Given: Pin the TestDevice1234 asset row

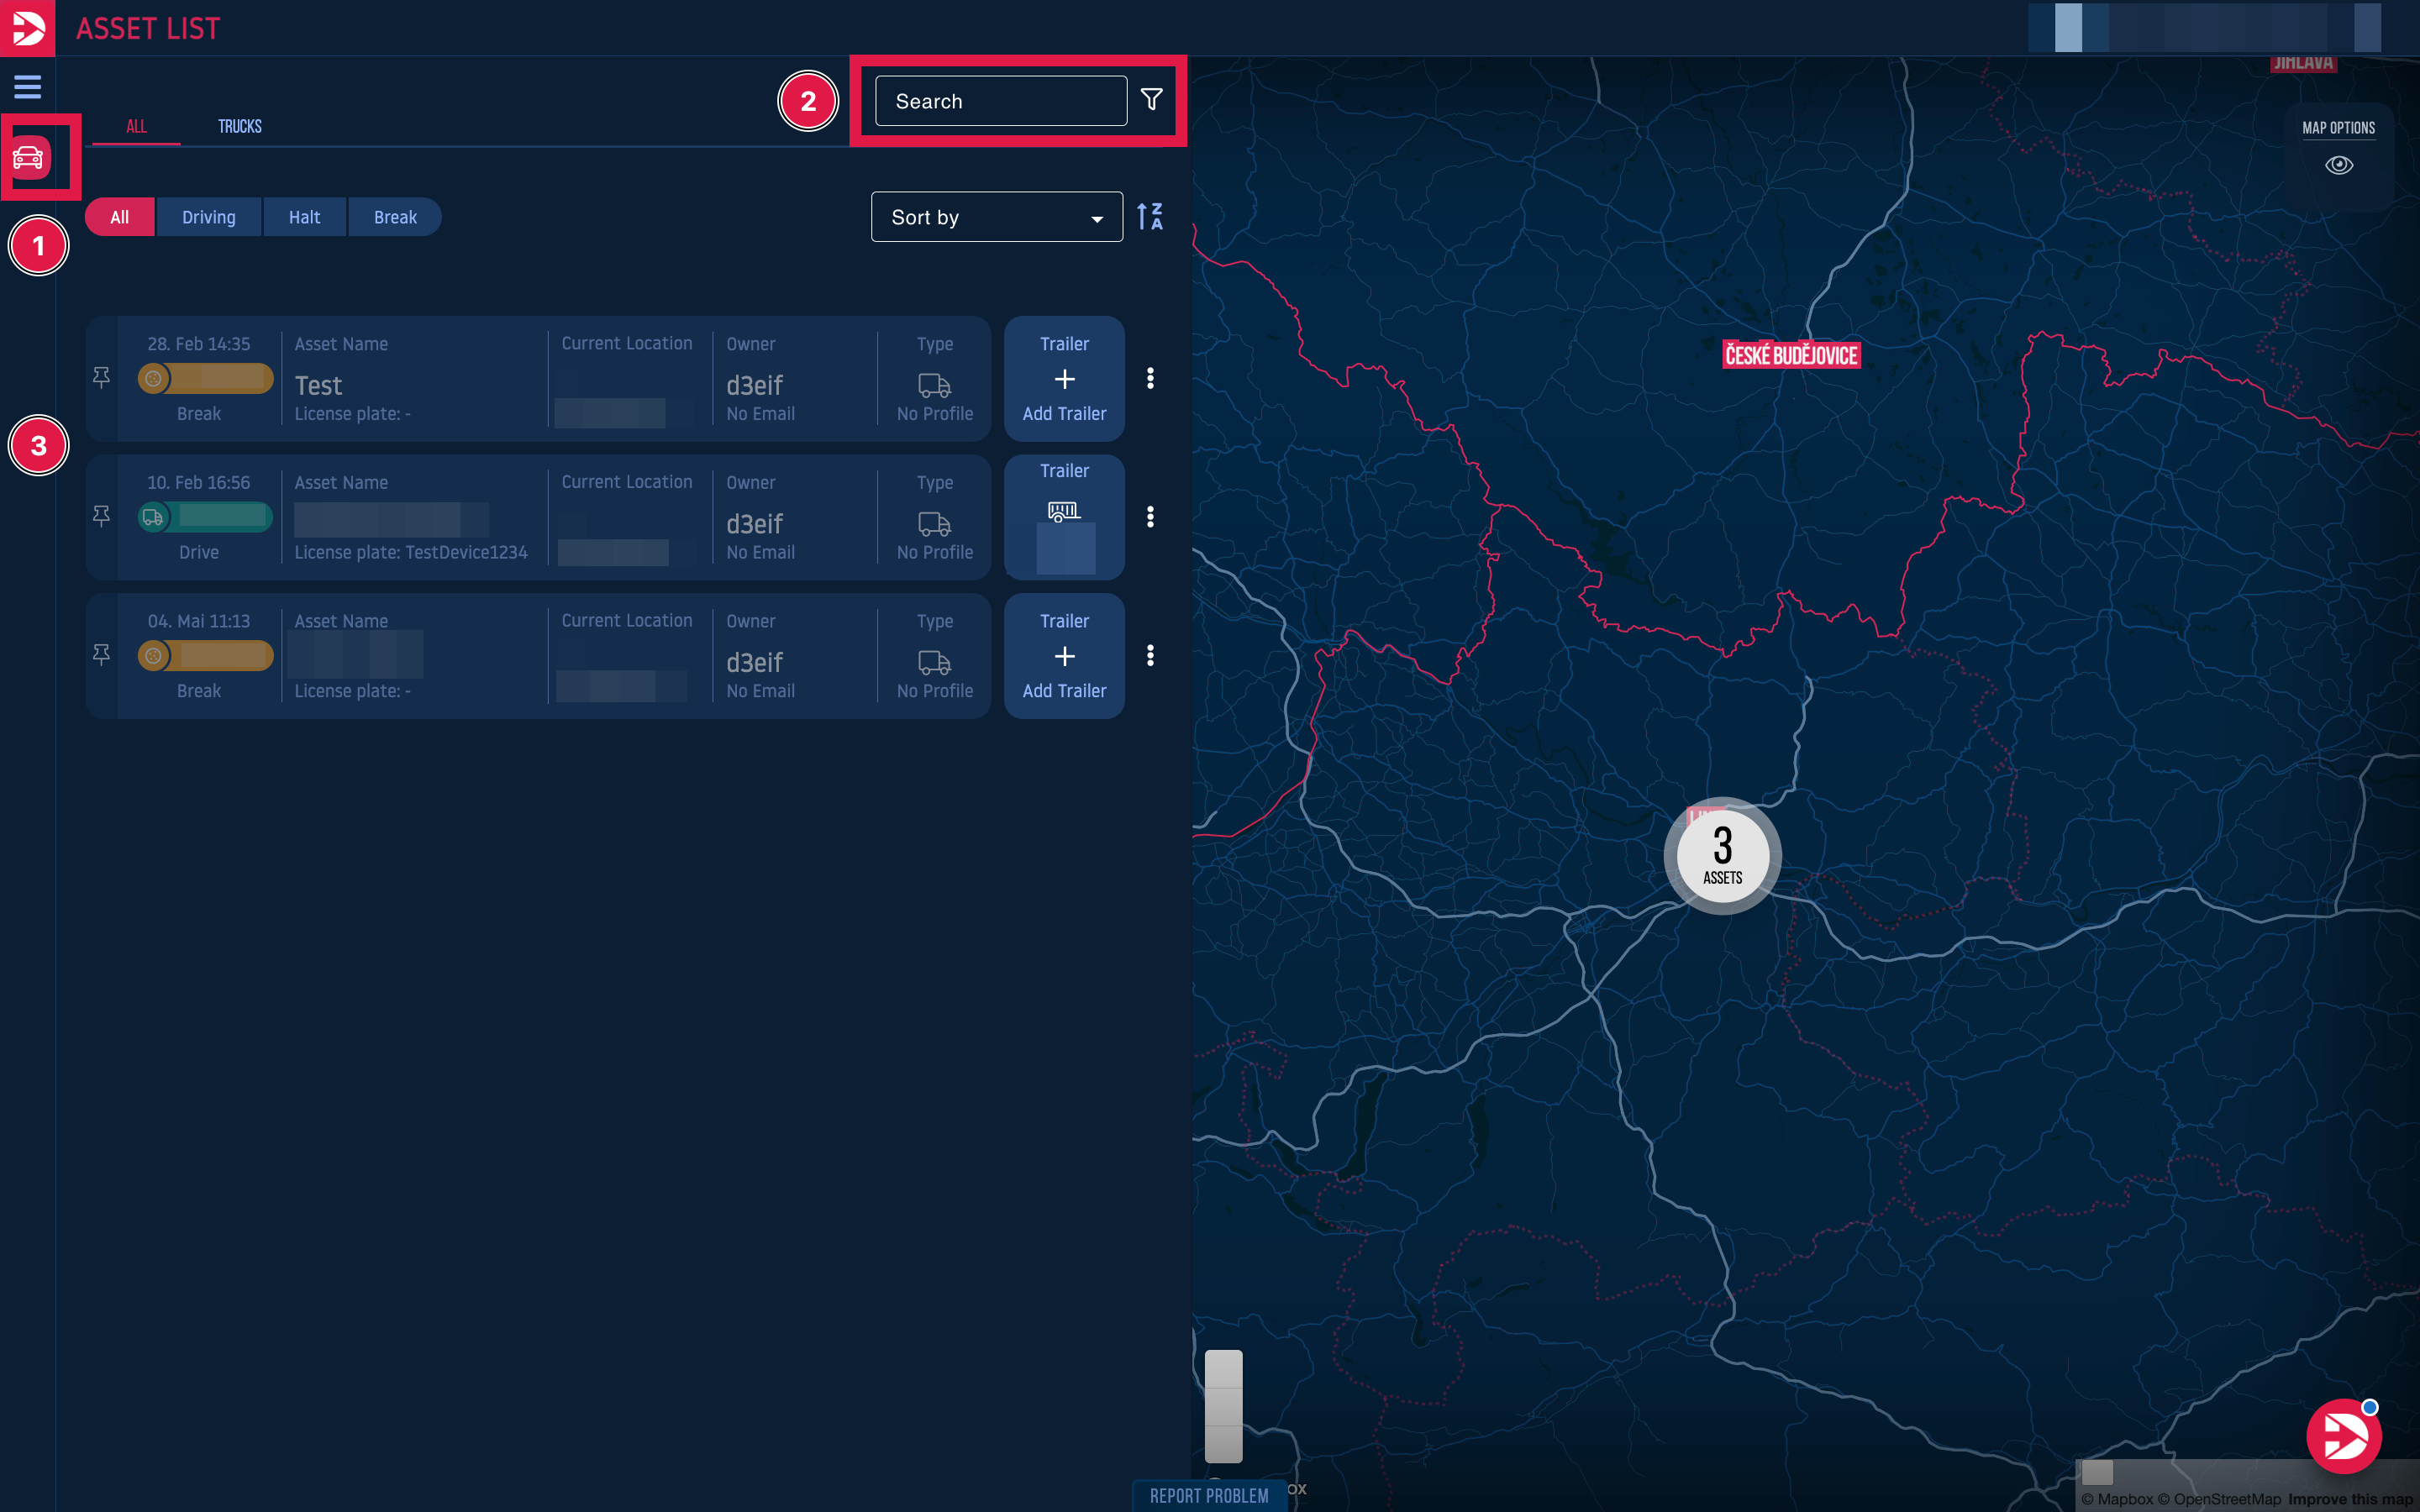Looking at the screenshot, I should coord(101,516).
